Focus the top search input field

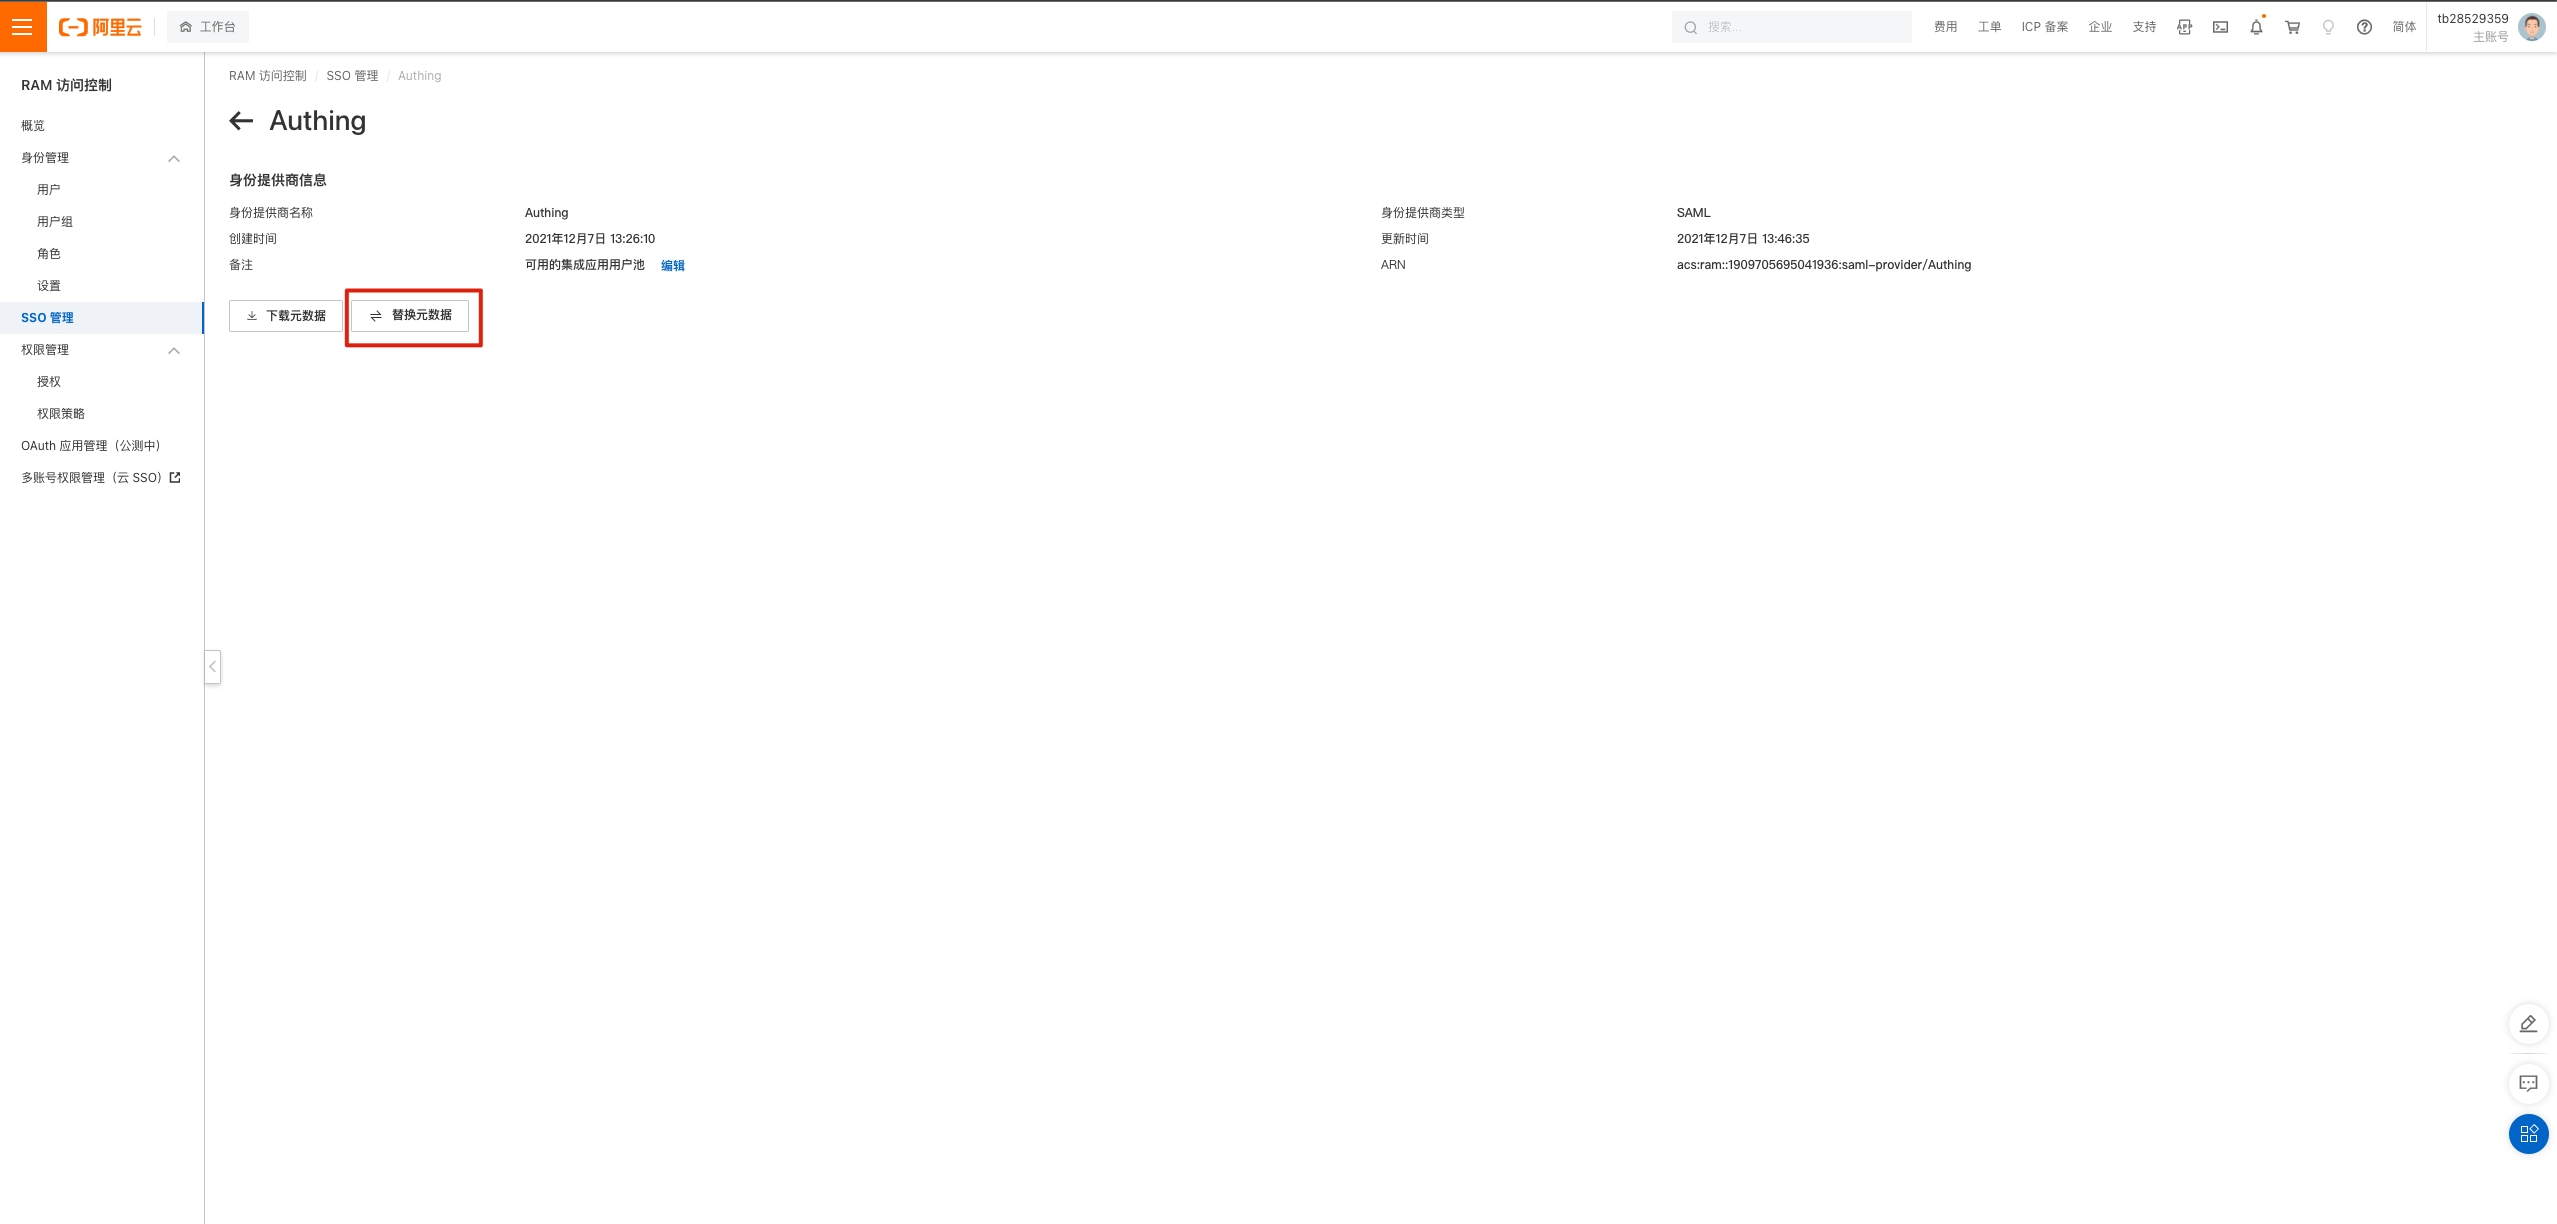(1800, 27)
